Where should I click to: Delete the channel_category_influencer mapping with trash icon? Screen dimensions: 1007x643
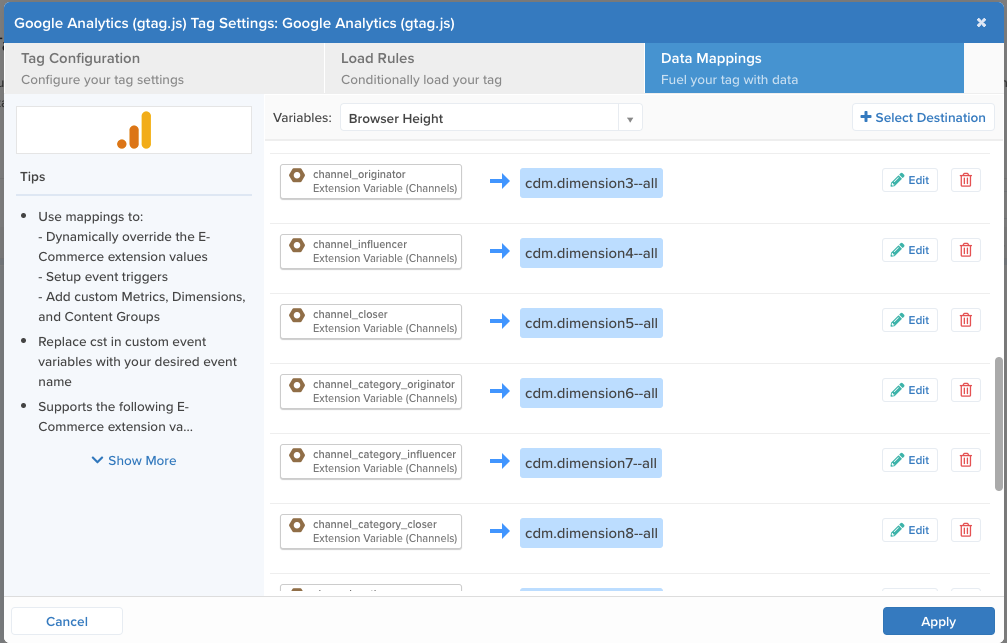point(965,459)
